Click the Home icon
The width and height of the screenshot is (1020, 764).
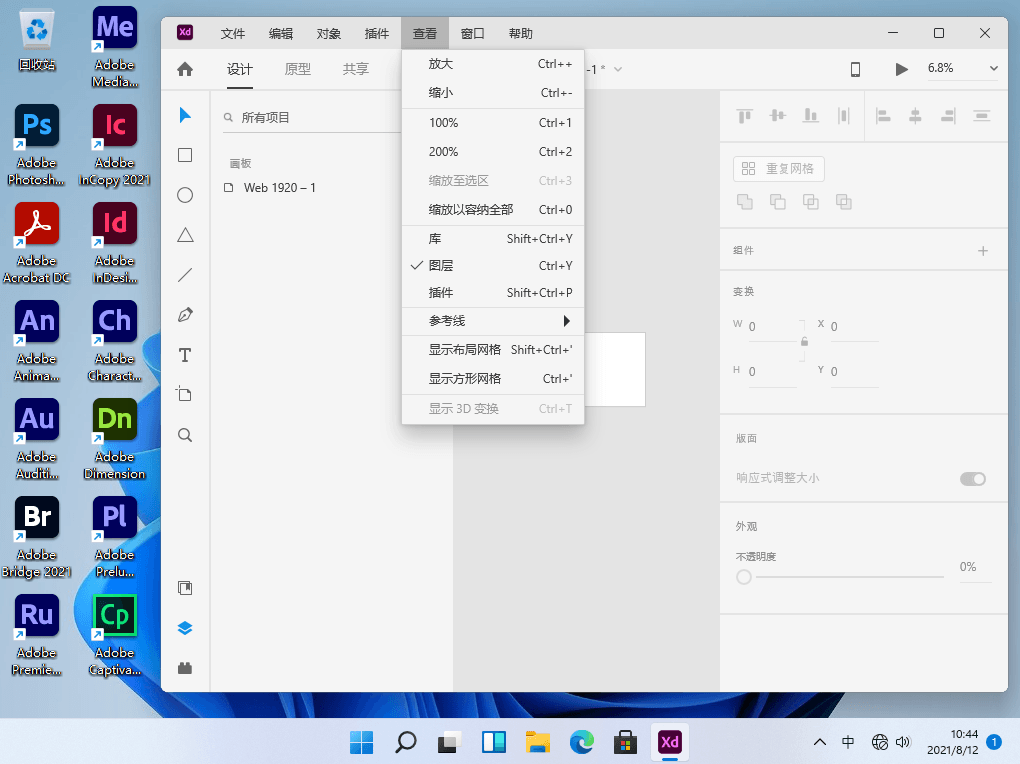pyautogui.click(x=185, y=69)
